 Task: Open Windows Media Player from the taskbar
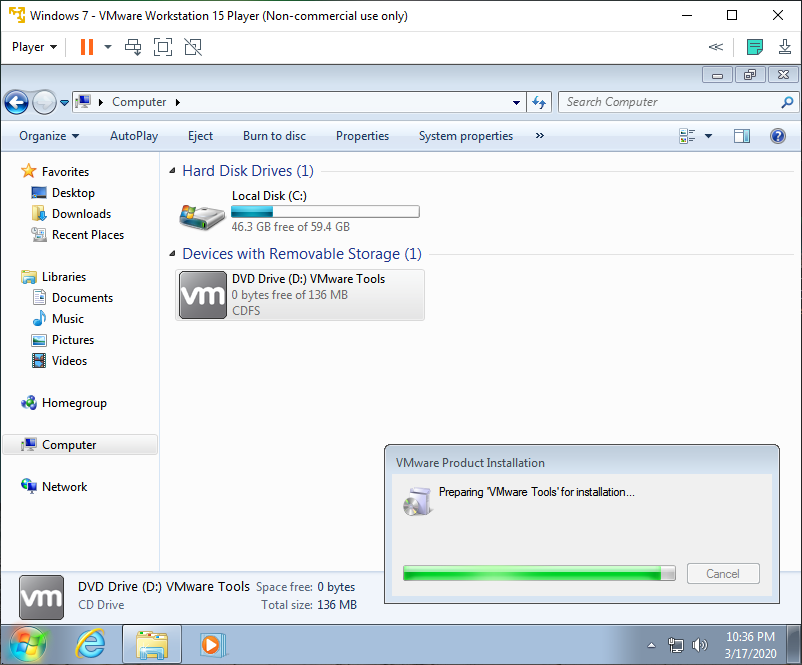point(212,645)
